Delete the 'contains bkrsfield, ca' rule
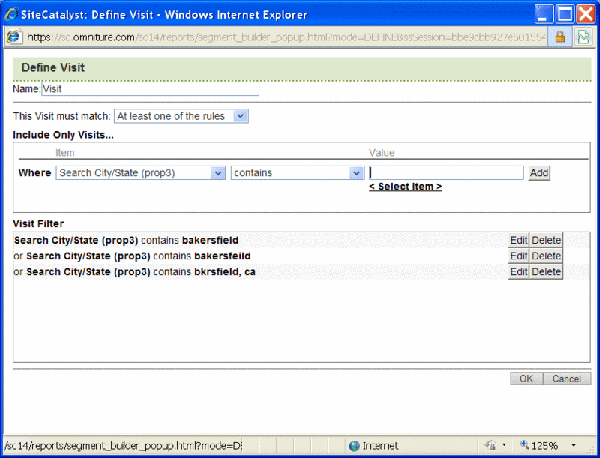The width and height of the screenshot is (600, 458). coord(546,272)
